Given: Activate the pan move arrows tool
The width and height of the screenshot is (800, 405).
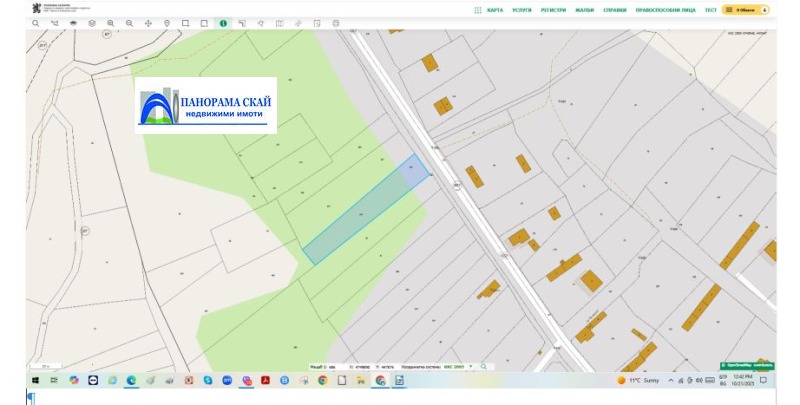Looking at the screenshot, I should (148, 21).
